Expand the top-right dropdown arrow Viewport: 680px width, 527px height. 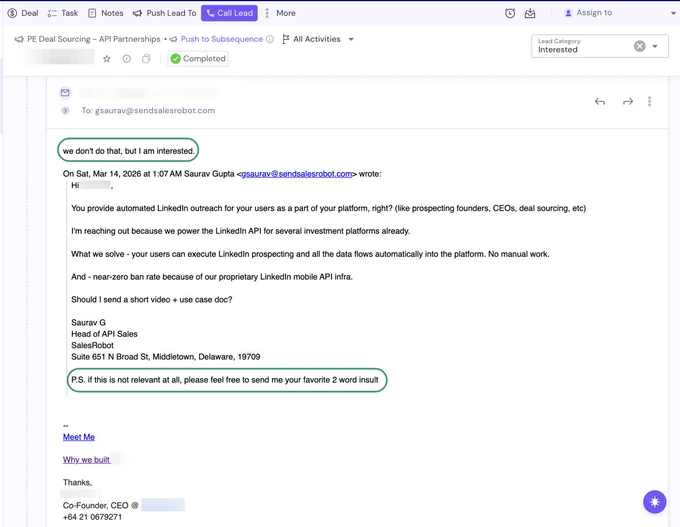673,13
